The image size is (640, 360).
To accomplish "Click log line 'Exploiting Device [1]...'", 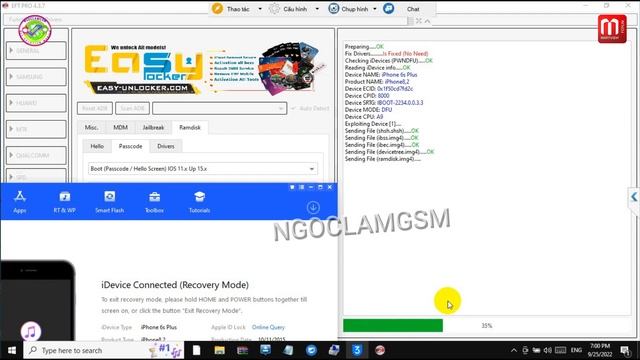I will [x=373, y=124].
